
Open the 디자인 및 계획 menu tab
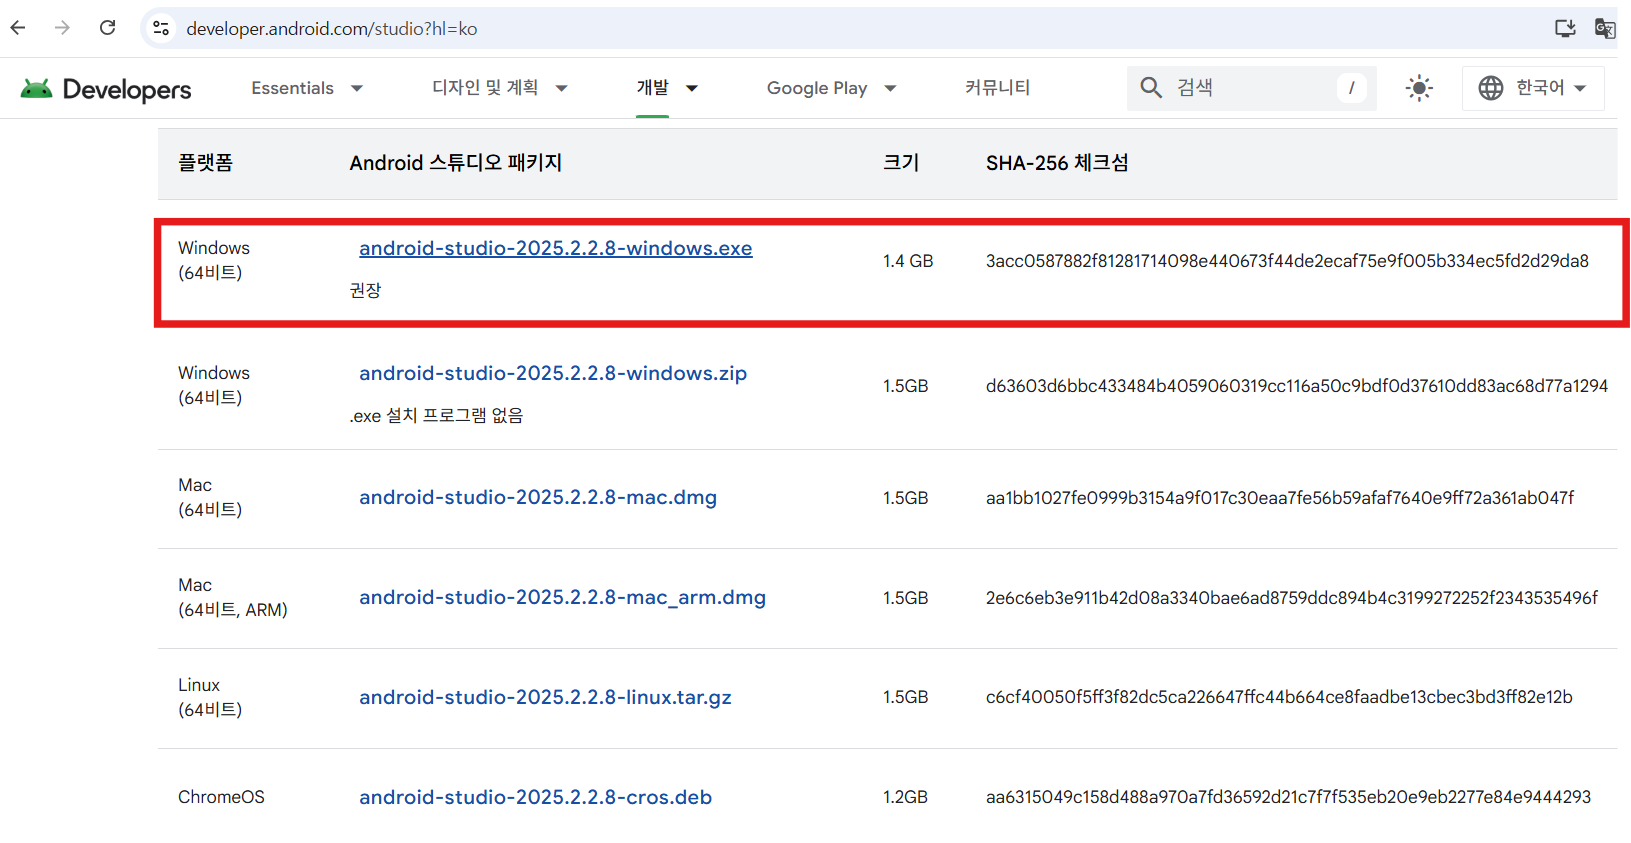click(x=485, y=88)
